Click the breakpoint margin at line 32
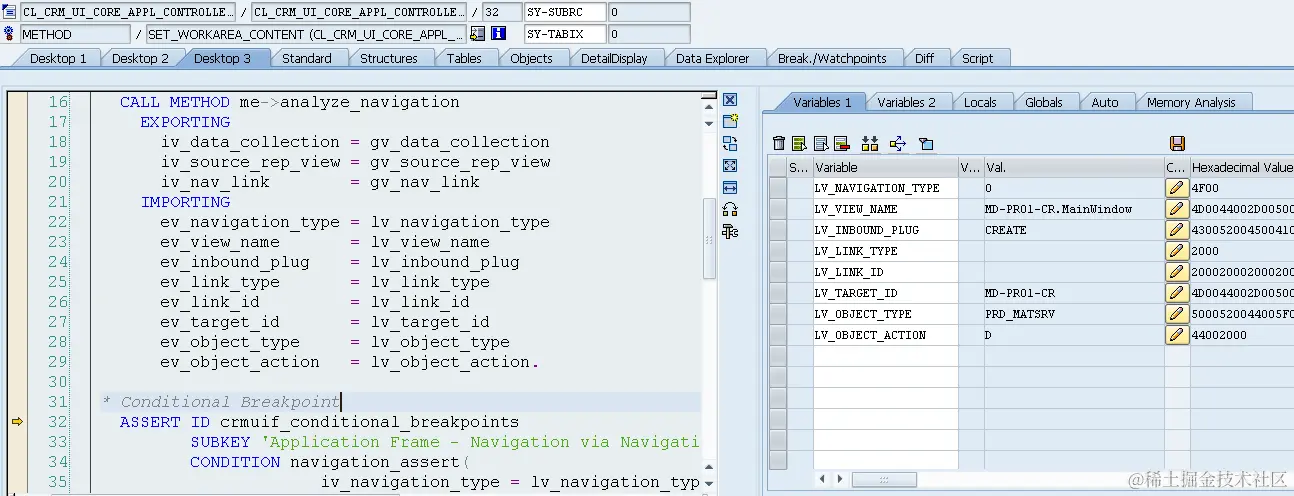Viewport: 1294px width, 496px height. point(16,422)
